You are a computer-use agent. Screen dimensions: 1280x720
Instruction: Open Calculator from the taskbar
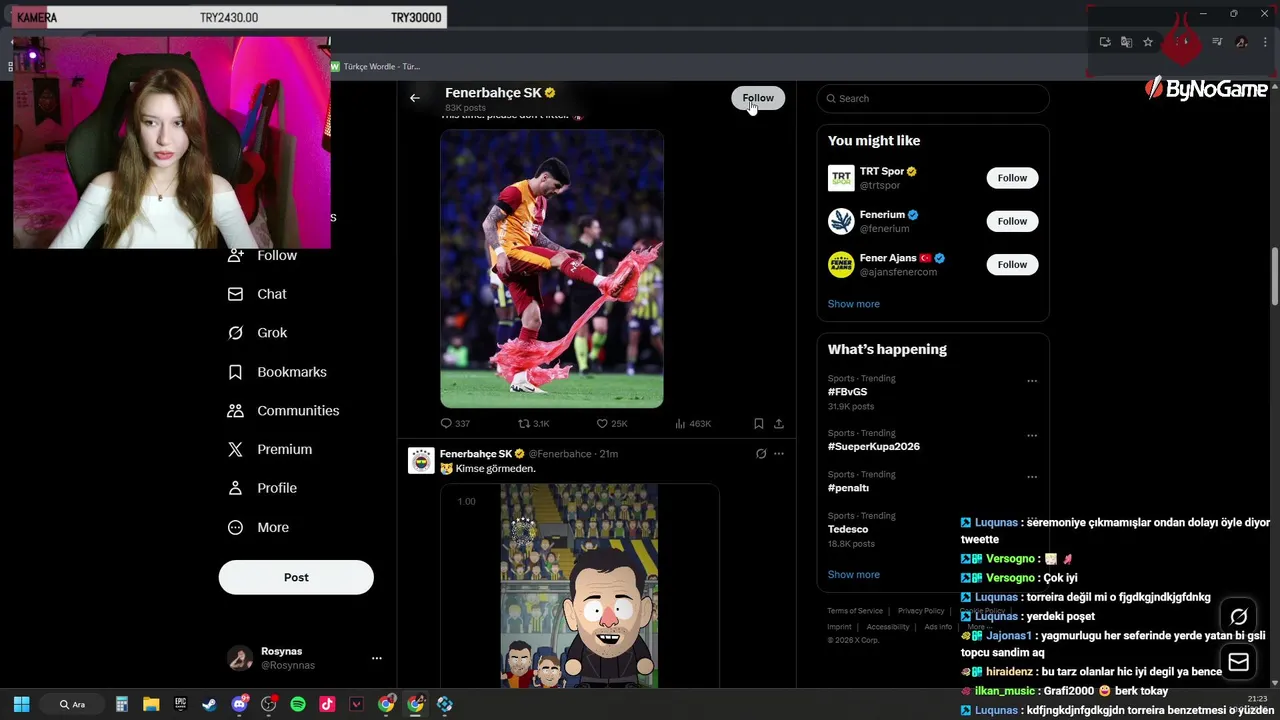(x=122, y=704)
